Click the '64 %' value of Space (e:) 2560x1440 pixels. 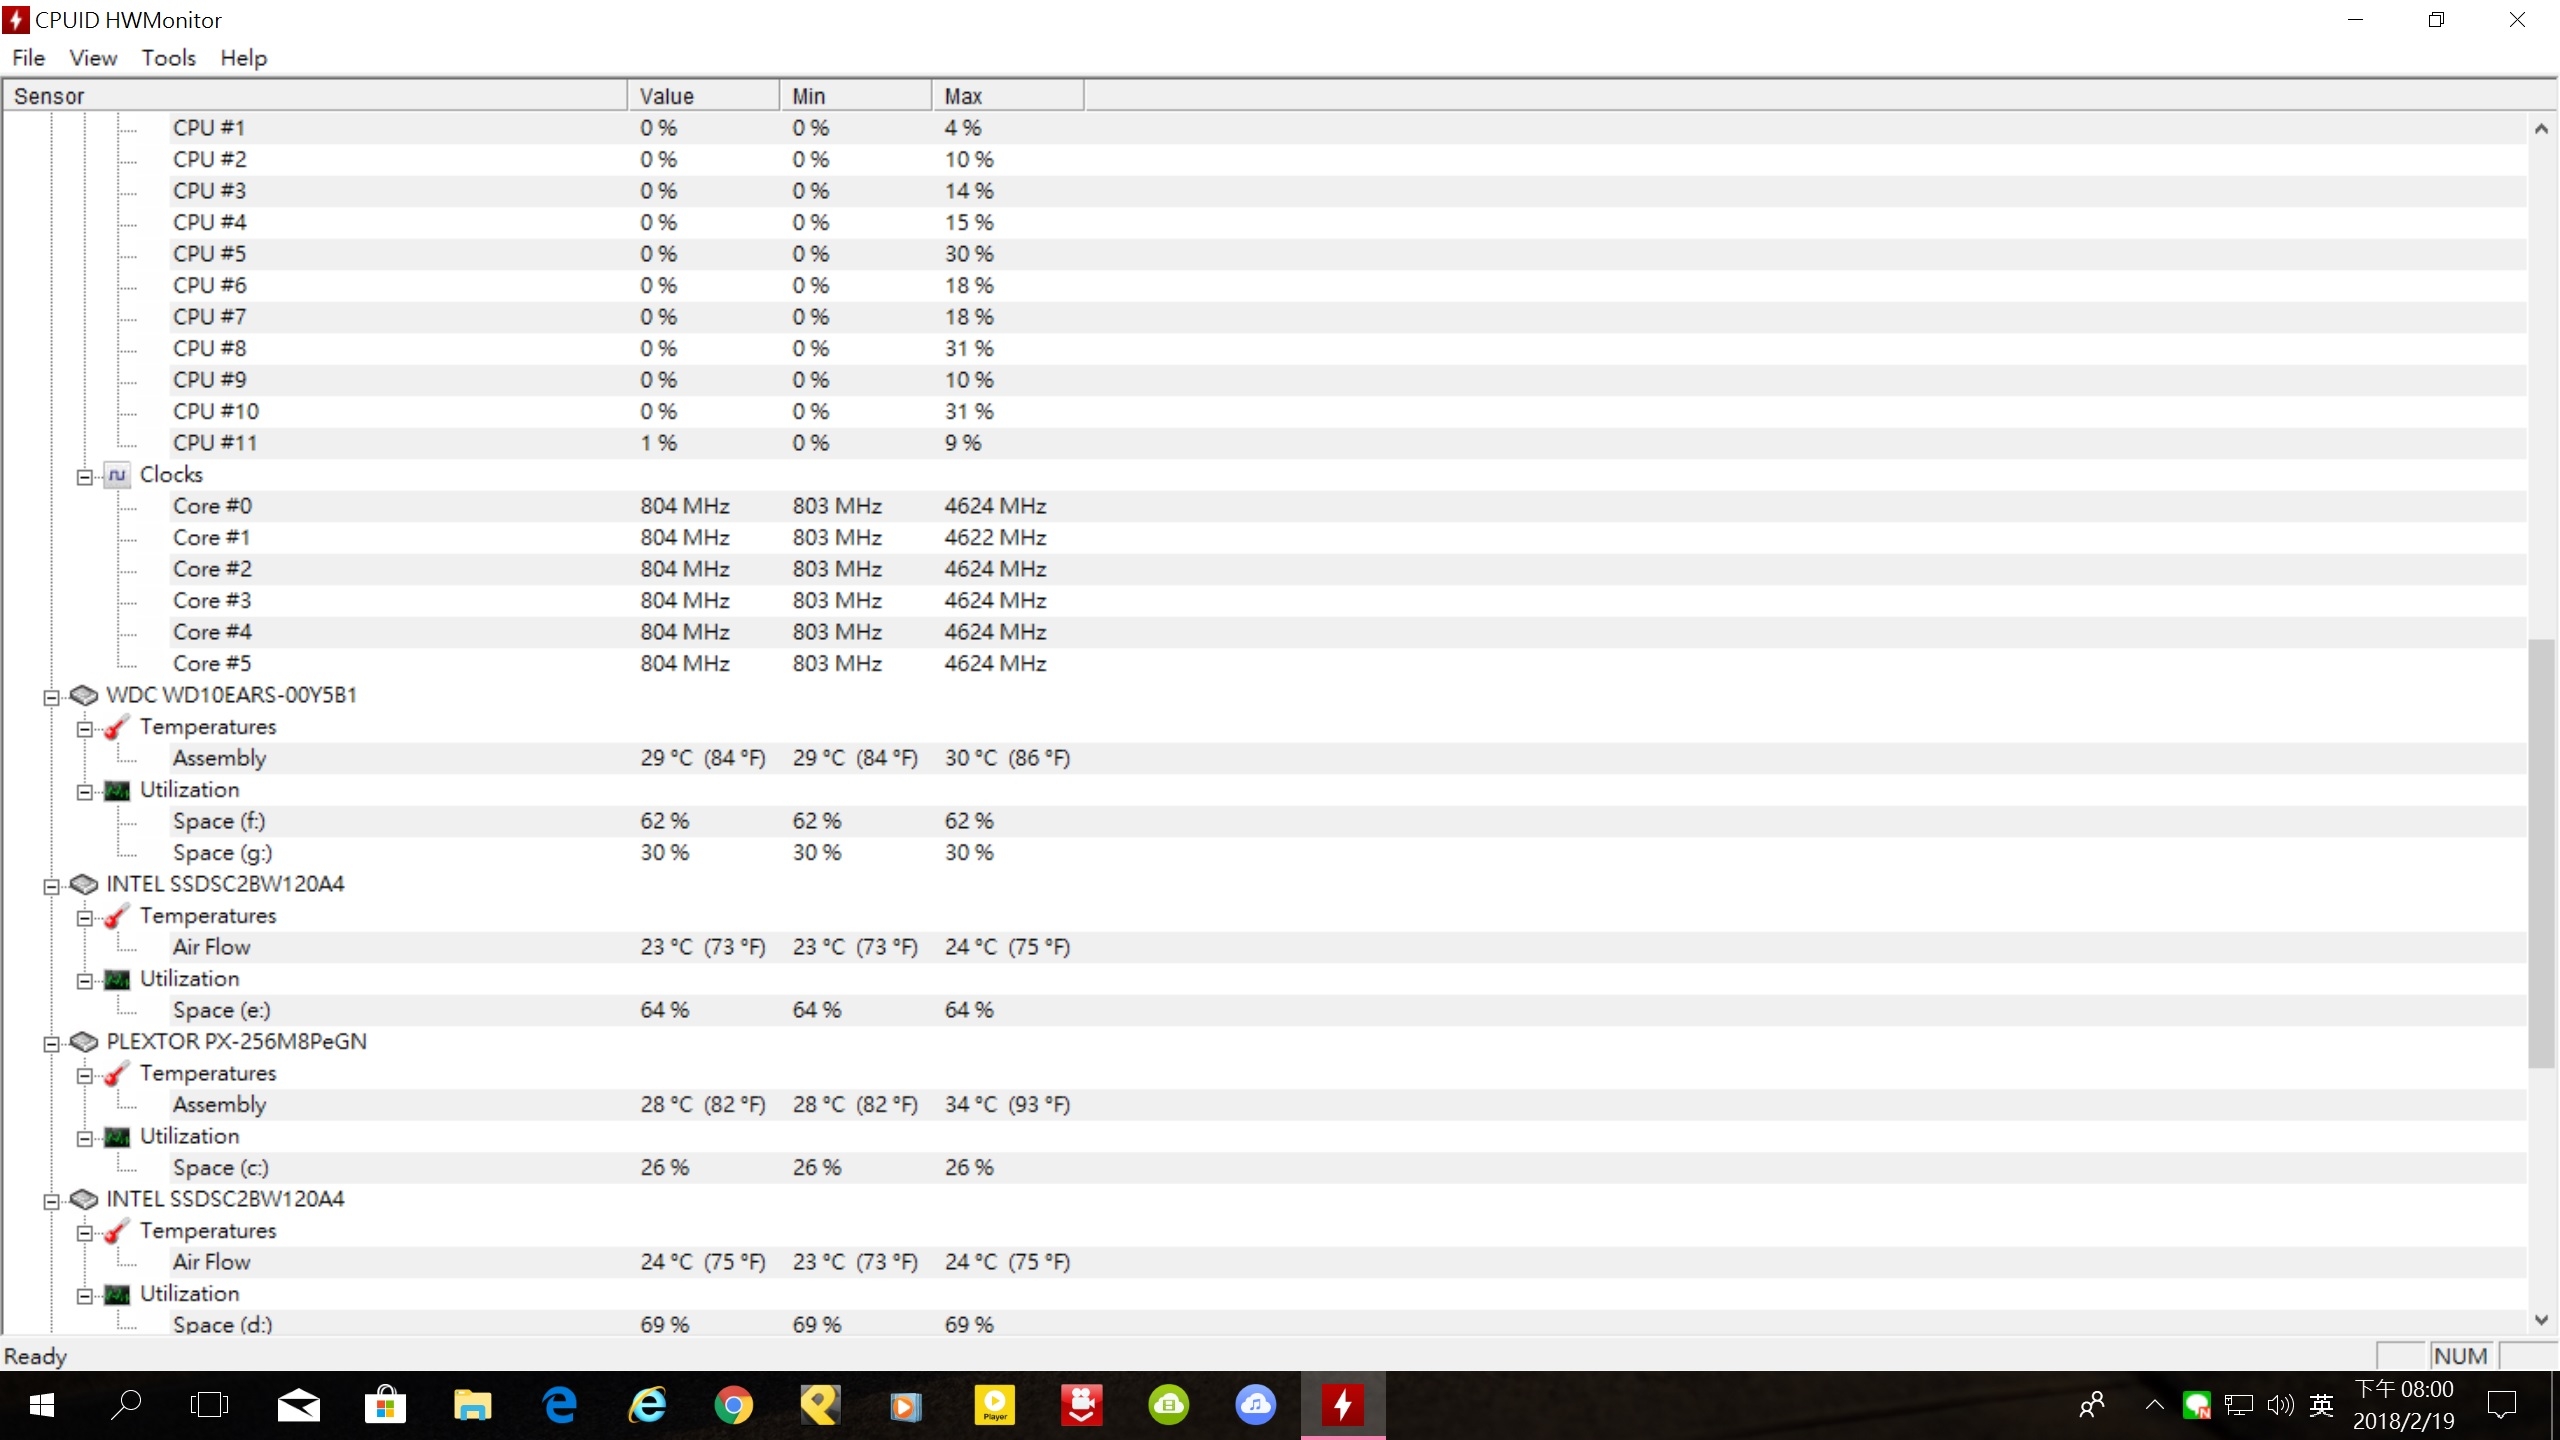(x=664, y=1010)
